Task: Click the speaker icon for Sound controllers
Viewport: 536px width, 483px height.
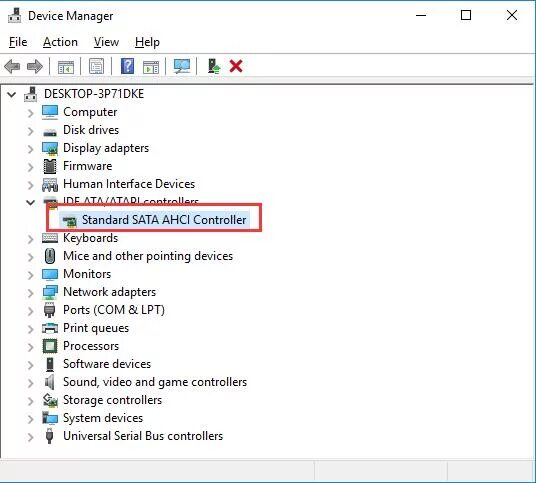Action: tap(50, 382)
